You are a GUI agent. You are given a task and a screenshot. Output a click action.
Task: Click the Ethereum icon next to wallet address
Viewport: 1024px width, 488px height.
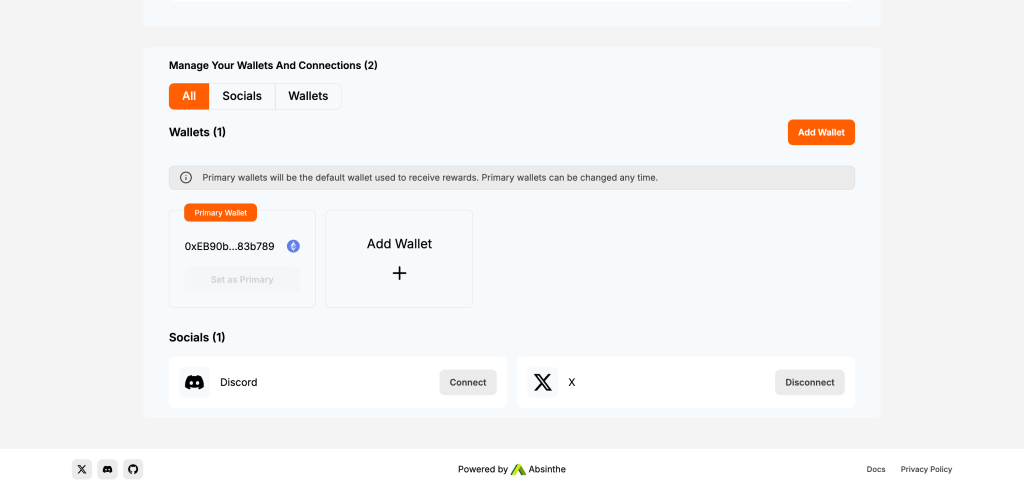(293, 246)
